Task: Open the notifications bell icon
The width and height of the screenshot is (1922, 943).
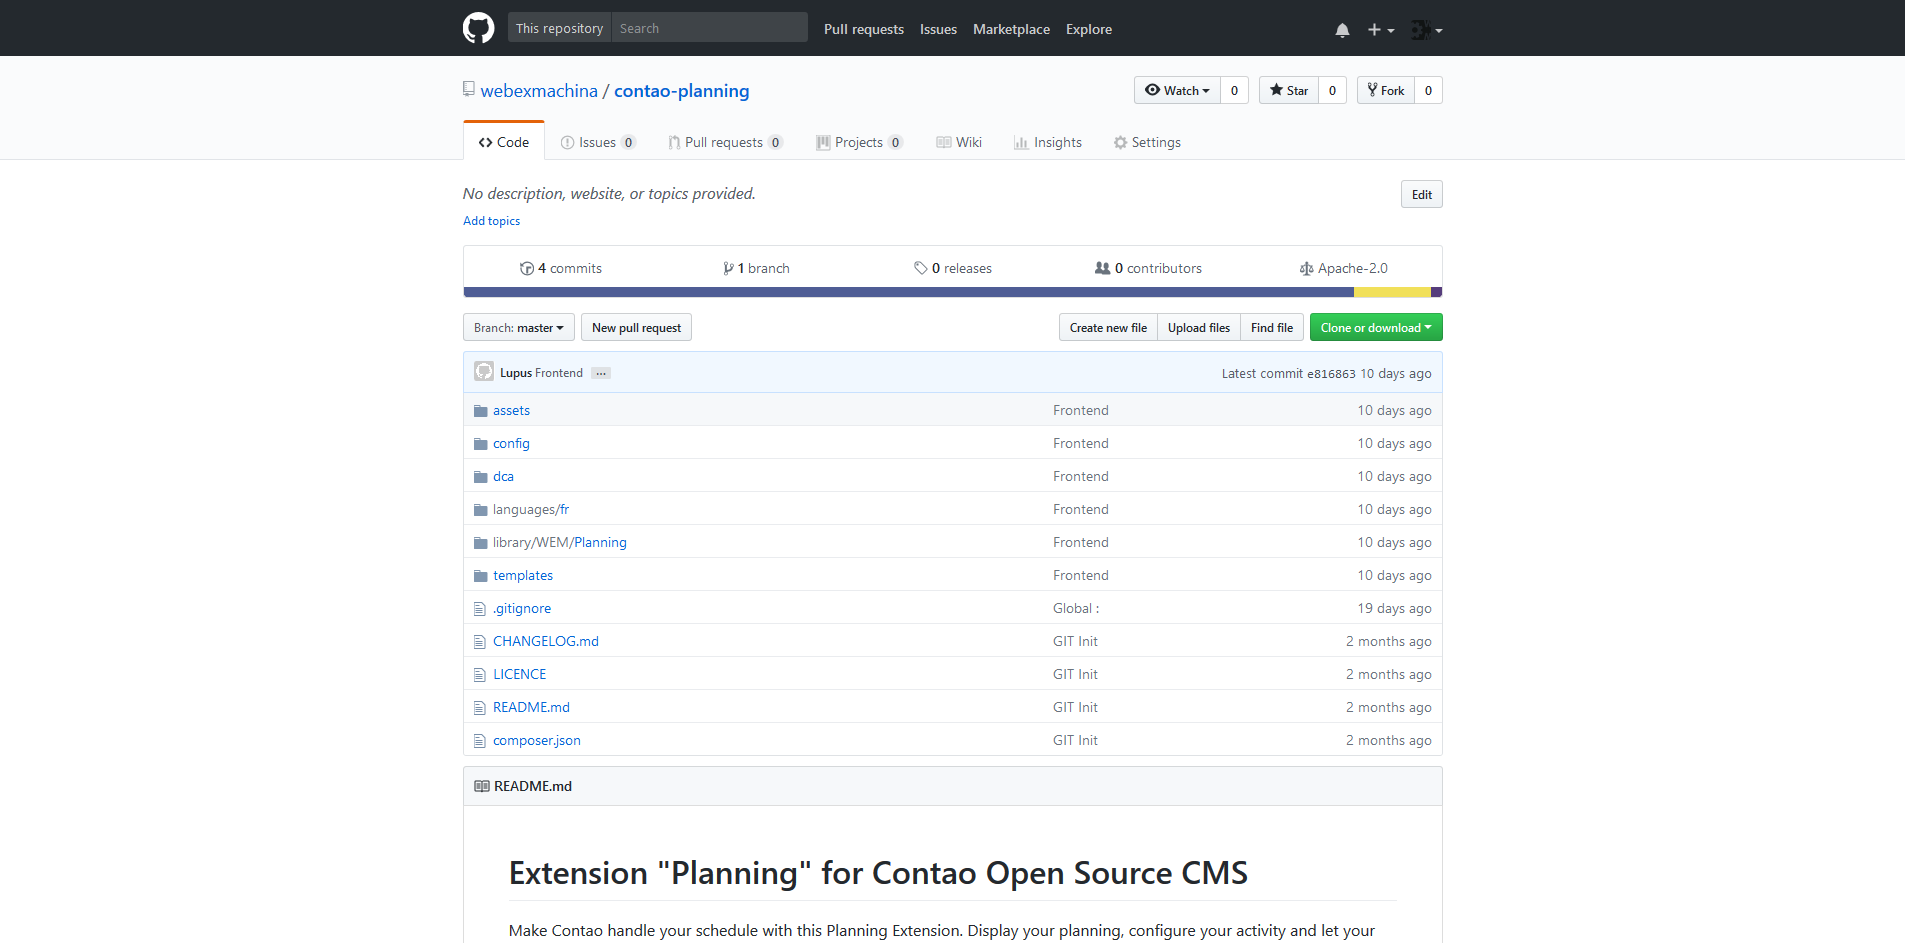Action: (x=1342, y=30)
